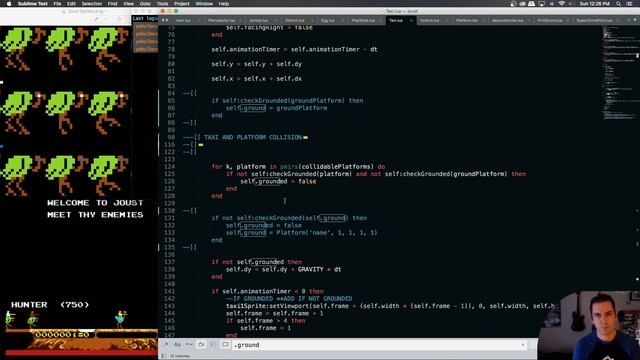Image resolution: width=640 pixels, height=360 pixels.
Task: Toggle regular expression mode in find bar
Action: pyautogui.click(x=166, y=345)
